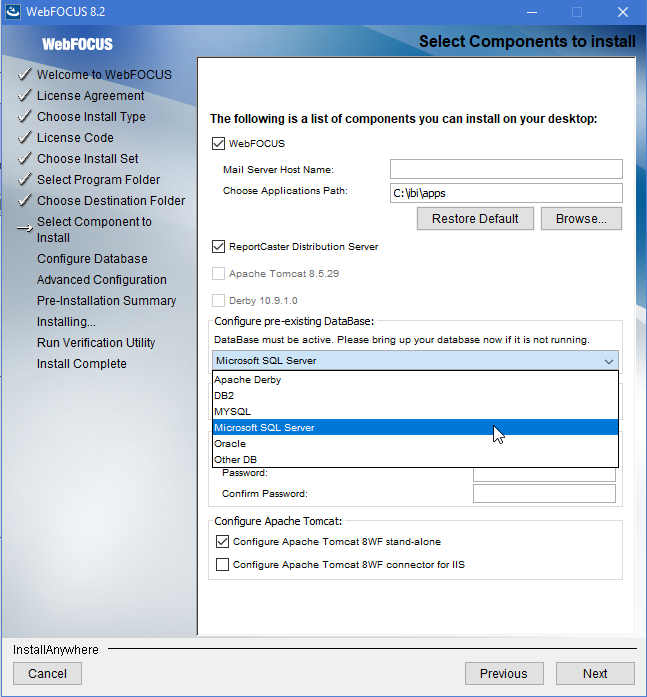Click the 'License Code' step
The height and width of the screenshot is (697, 647).
click(x=75, y=137)
